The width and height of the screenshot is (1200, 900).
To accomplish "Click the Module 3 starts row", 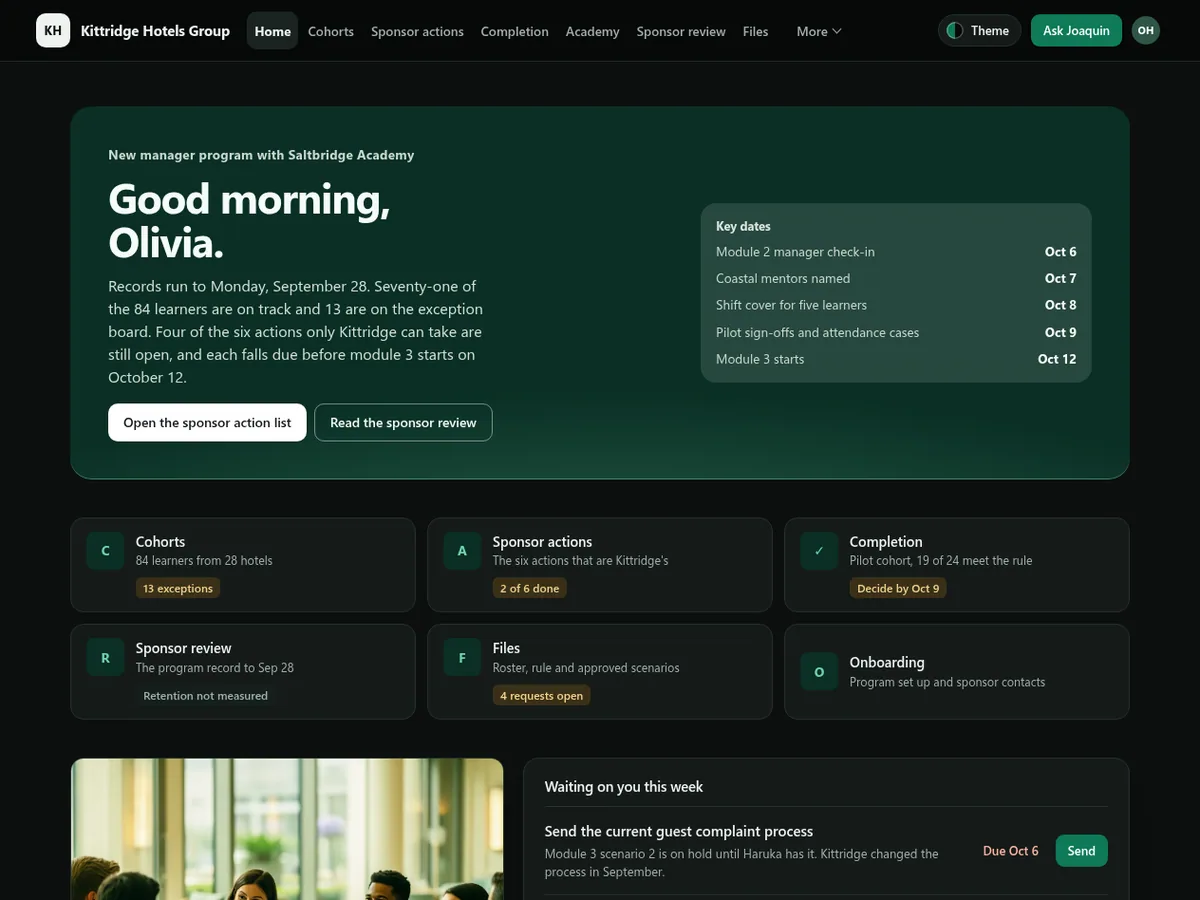I will click(896, 359).
